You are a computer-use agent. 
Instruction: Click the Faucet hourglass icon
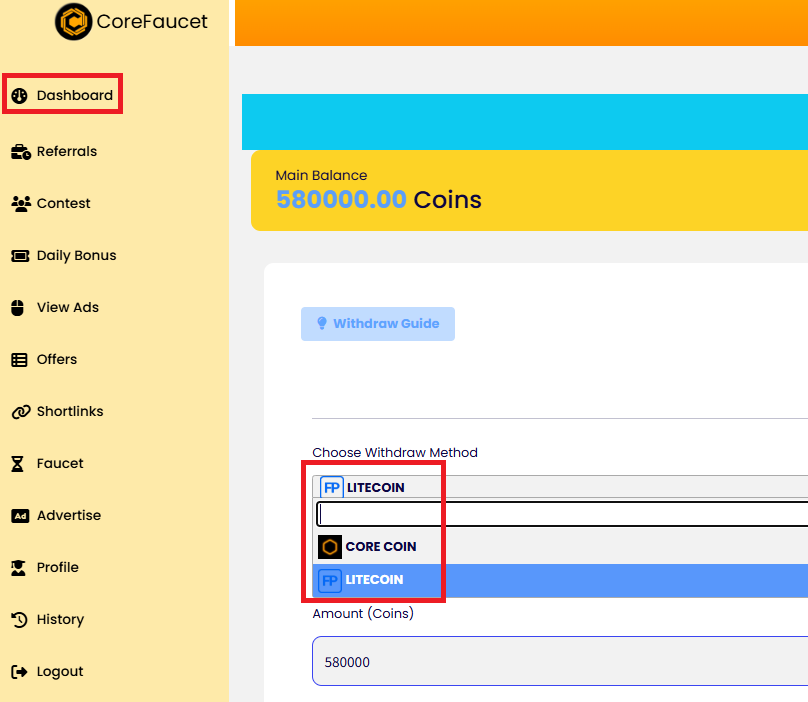(18, 464)
